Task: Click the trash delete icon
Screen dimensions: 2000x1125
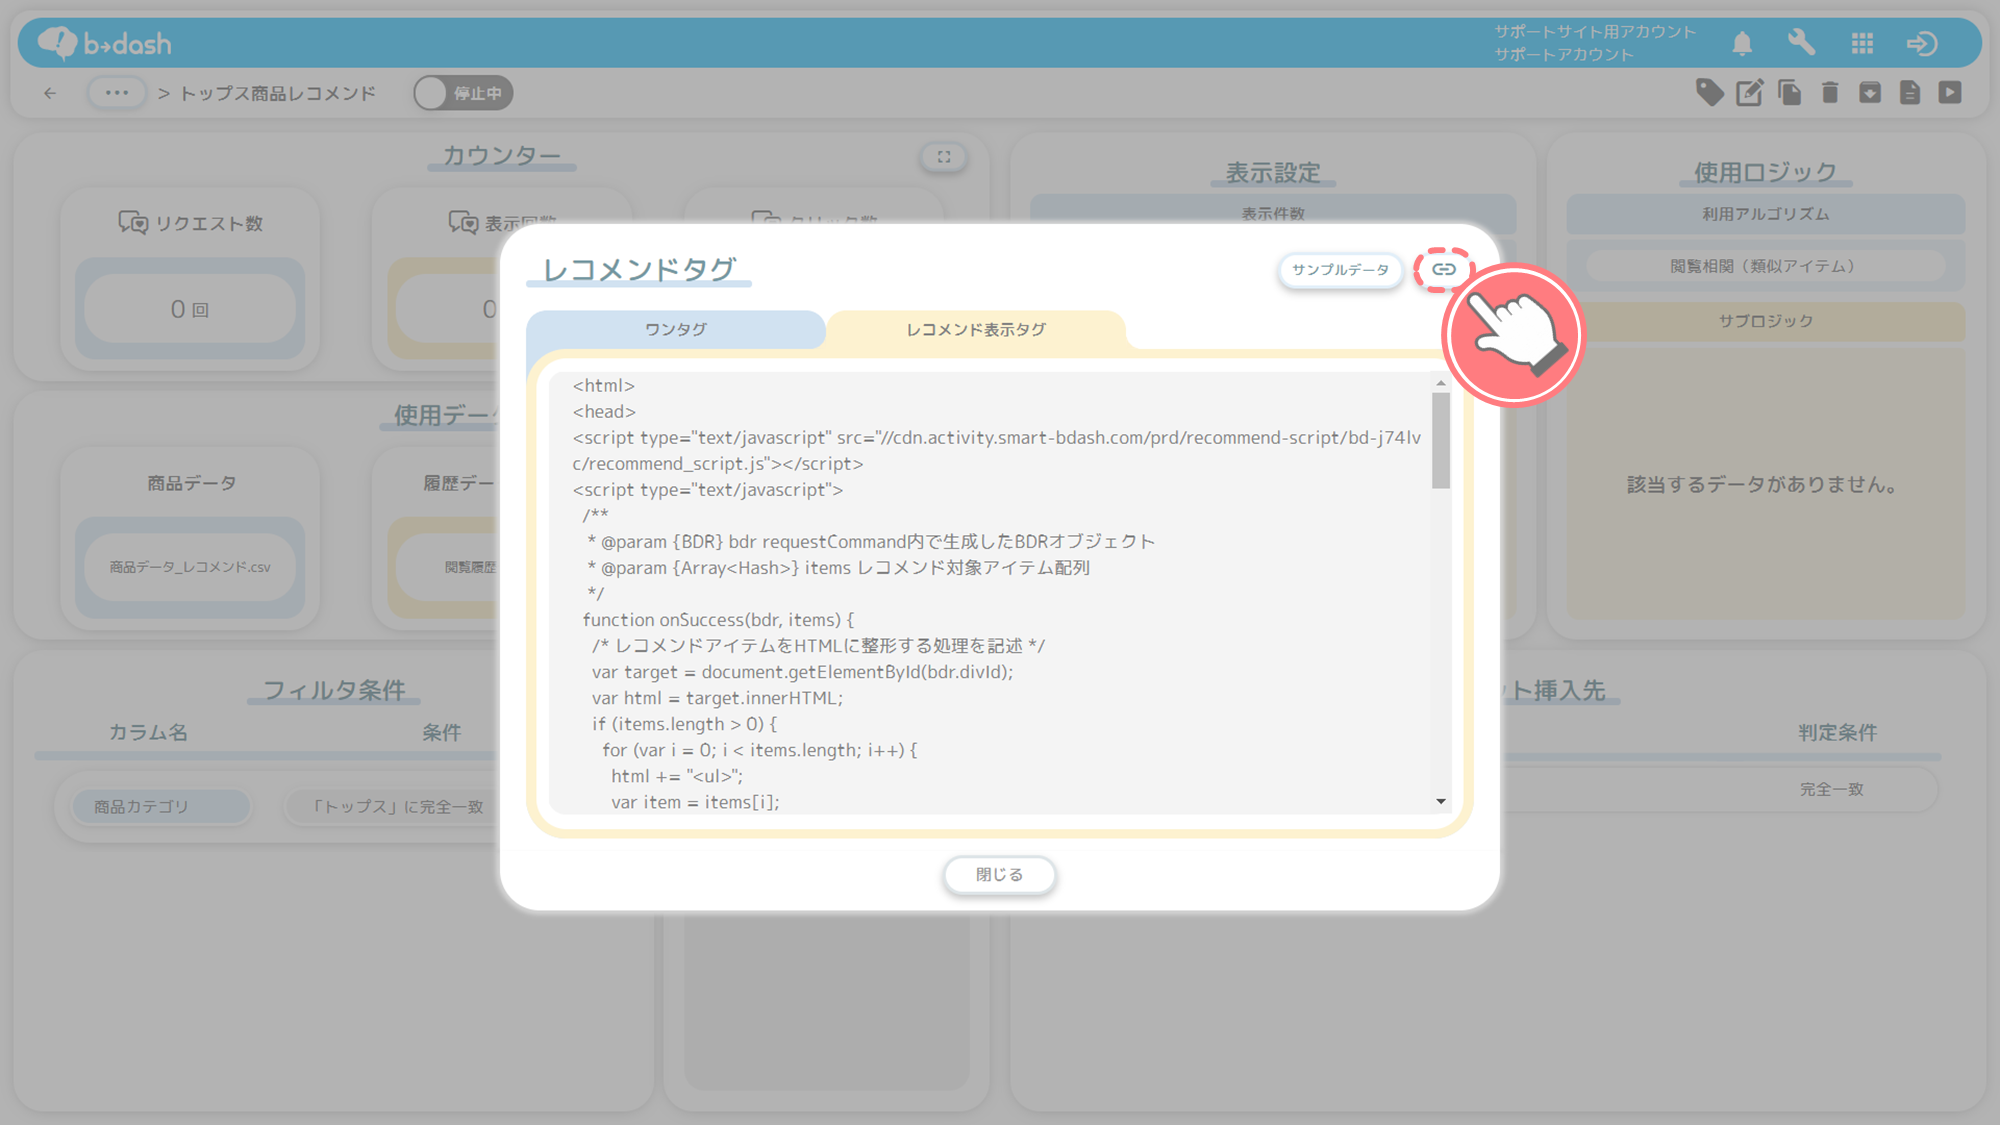Action: click(1830, 93)
